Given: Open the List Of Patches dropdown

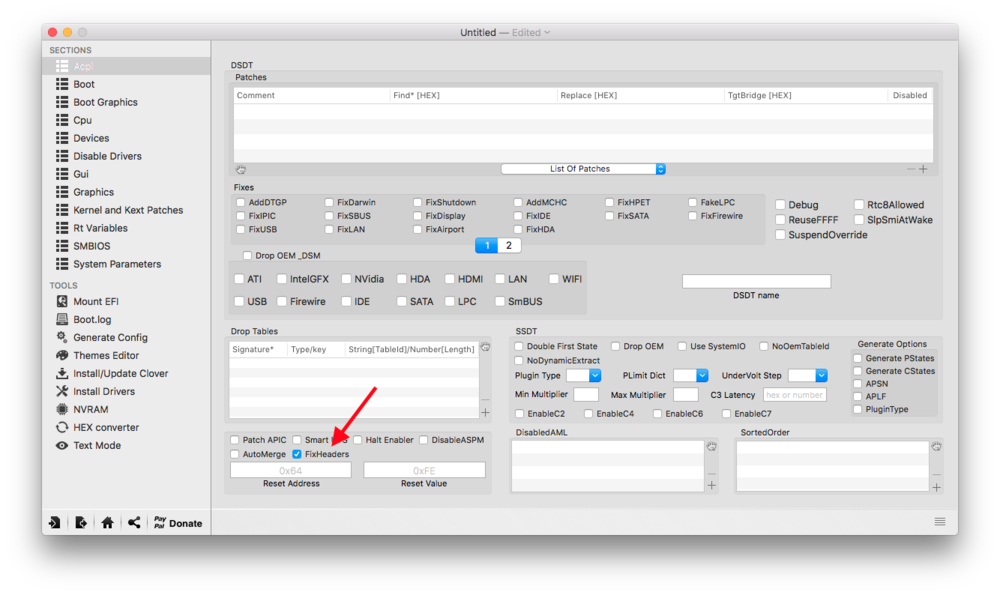Looking at the screenshot, I should click(x=583, y=169).
